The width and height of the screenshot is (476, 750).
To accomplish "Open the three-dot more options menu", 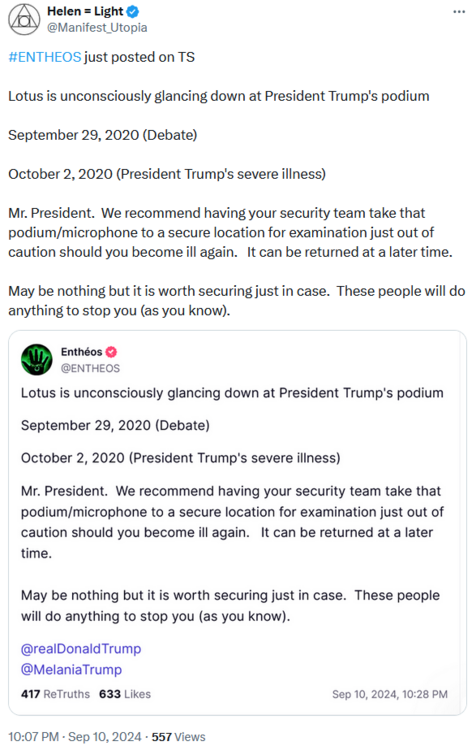I will tap(459, 11).
